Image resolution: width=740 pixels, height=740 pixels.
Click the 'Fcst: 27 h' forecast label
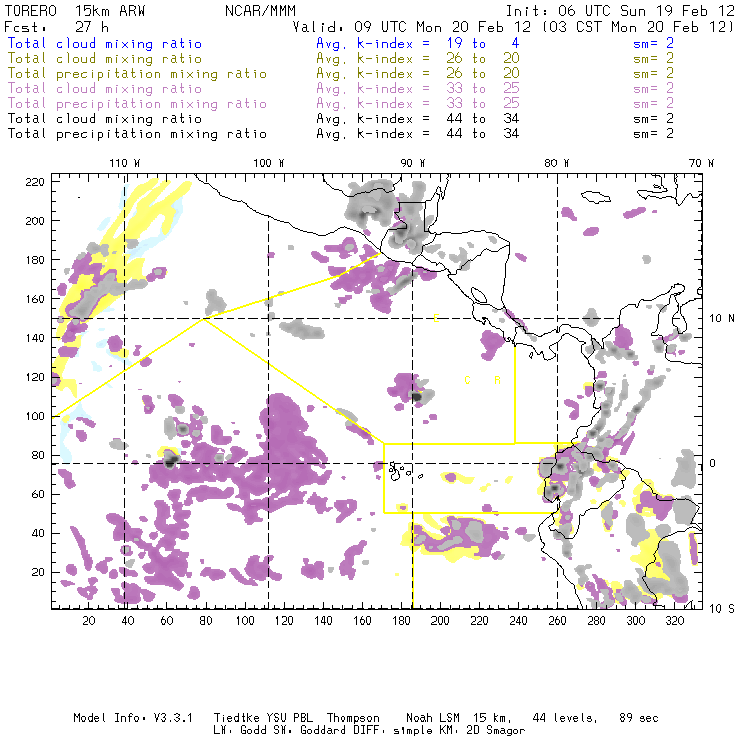tap(57, 27)
